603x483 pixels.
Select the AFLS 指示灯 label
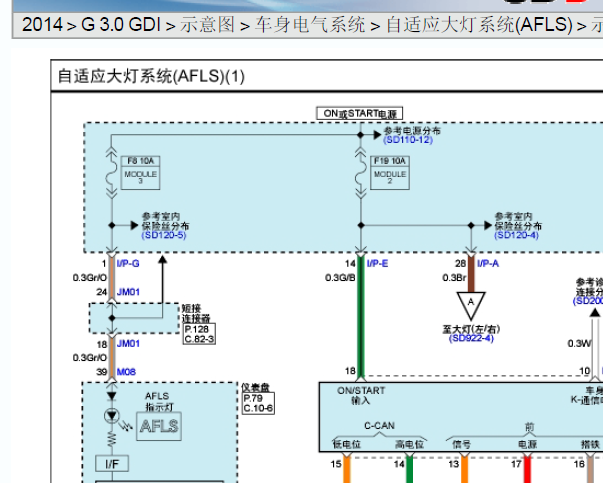click(159, 401)
